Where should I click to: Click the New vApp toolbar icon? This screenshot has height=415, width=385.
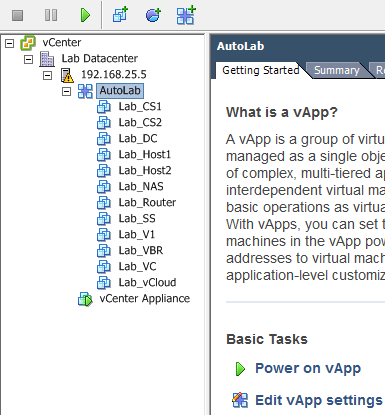(186, 15)
